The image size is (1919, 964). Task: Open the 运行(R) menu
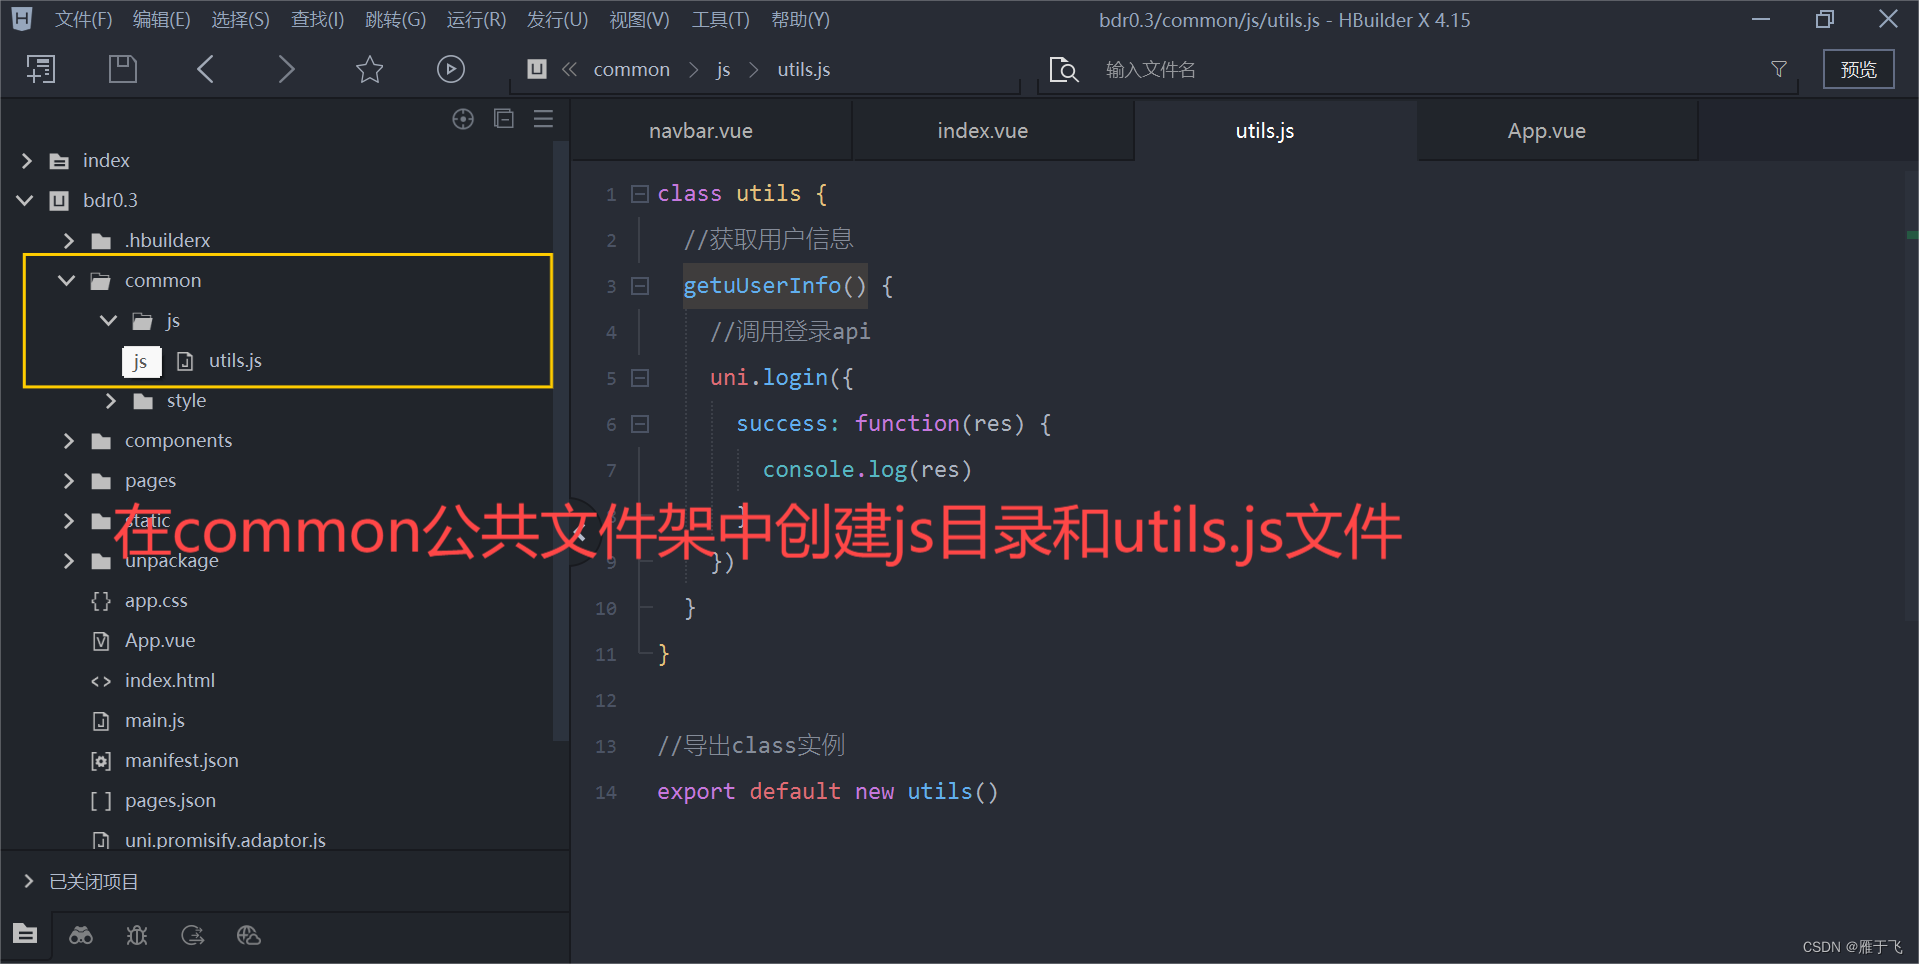(x=476, y=20)
